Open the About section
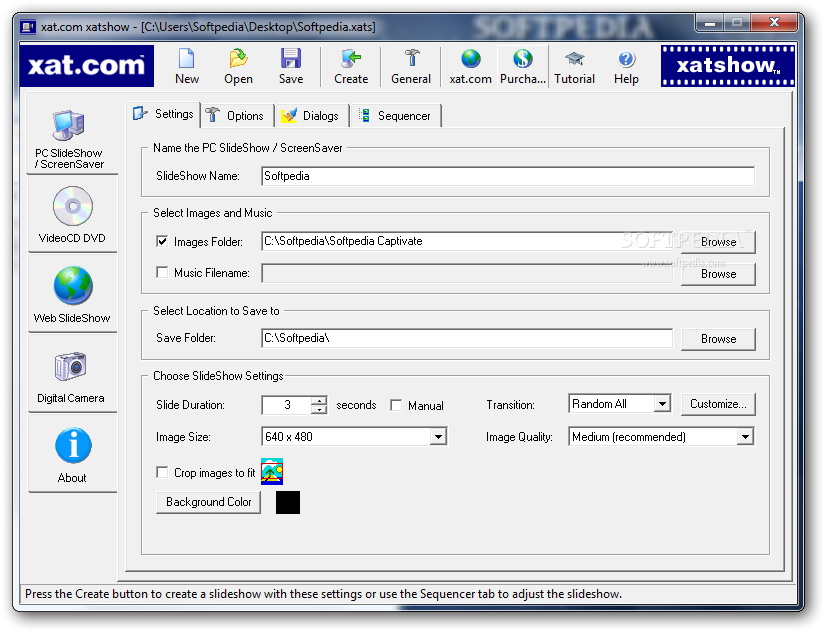825x632 pixels. [x=72, y=455]
